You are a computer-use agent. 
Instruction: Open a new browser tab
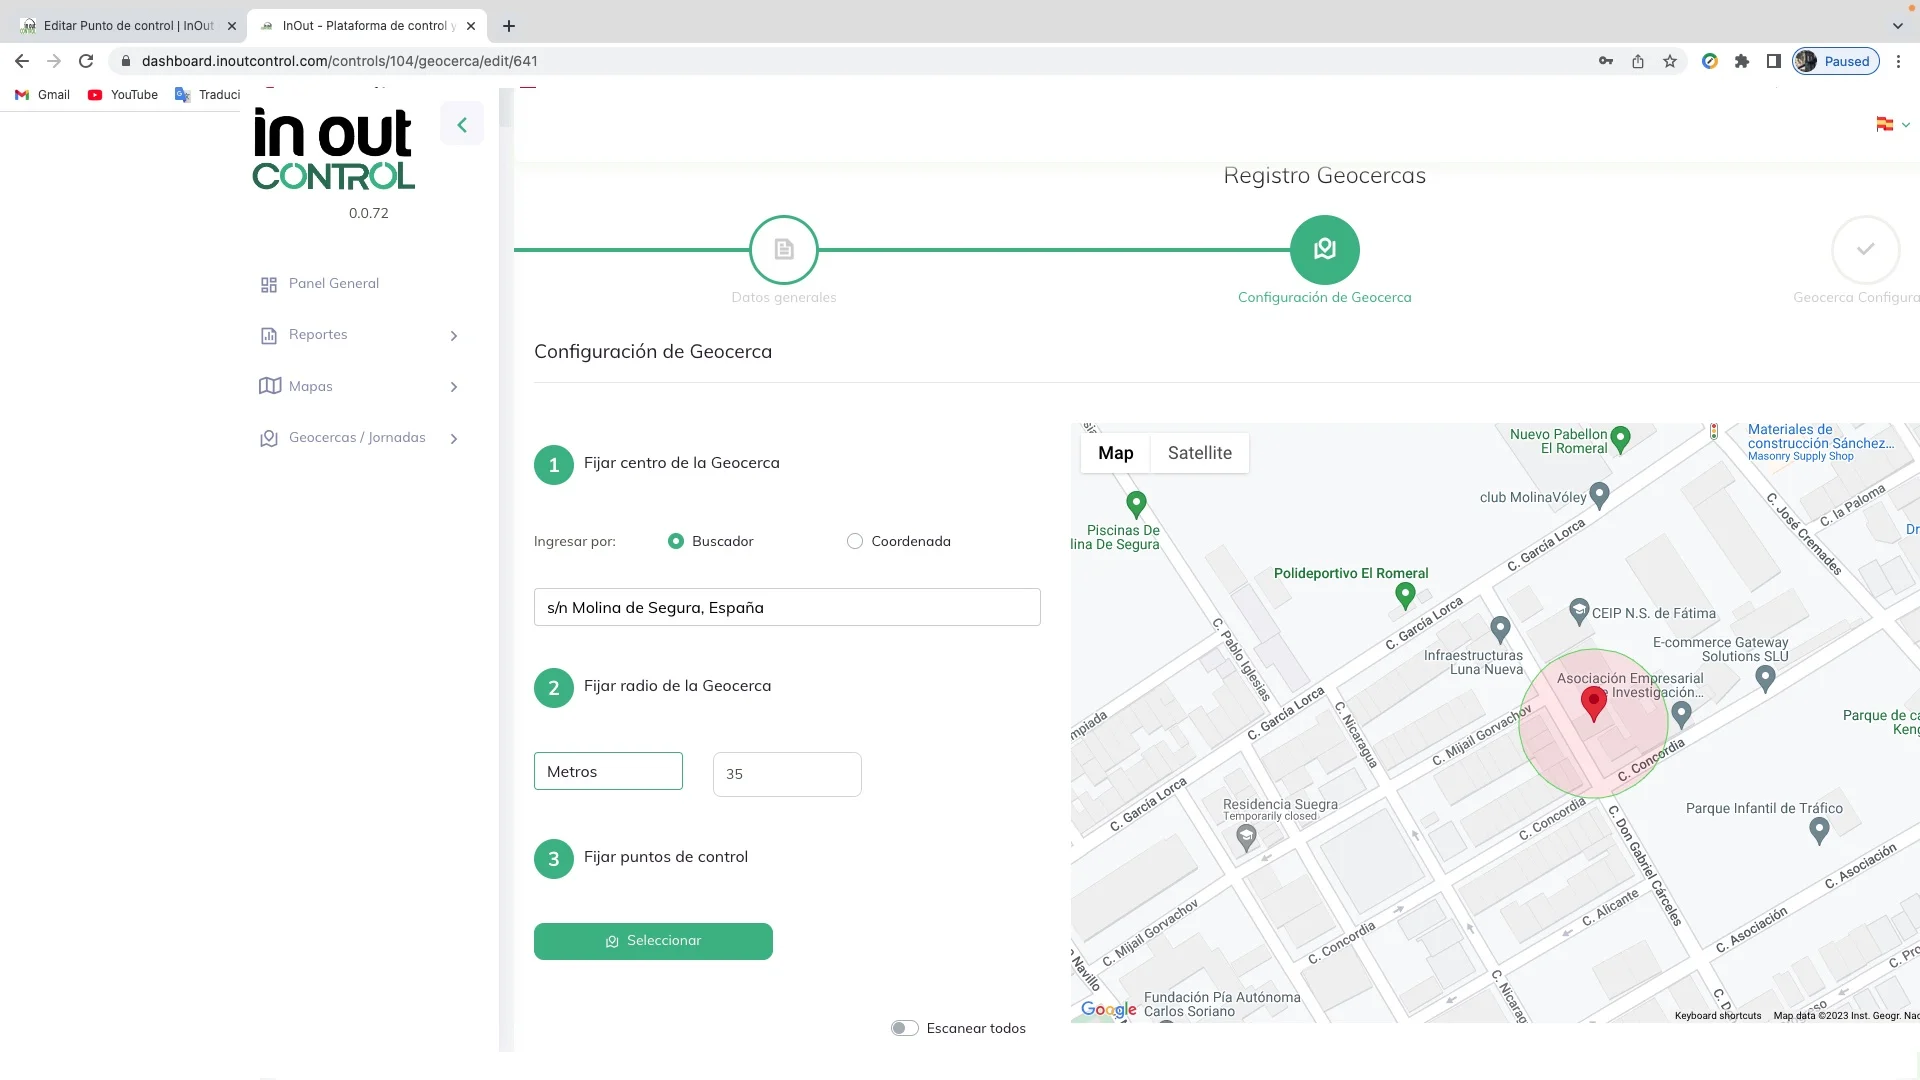click(x=509, y=26)
